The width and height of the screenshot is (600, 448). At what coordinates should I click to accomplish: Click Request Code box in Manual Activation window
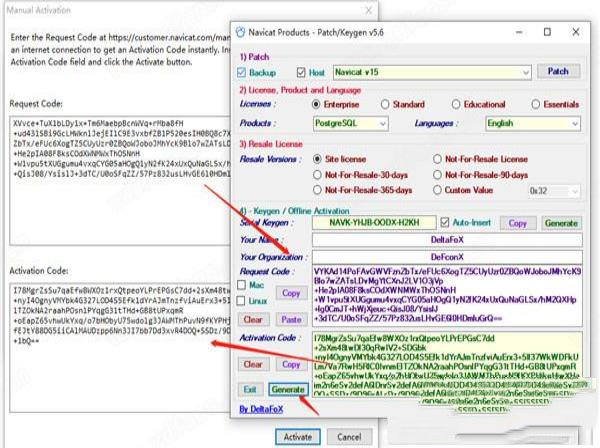(x=120, y=181)
